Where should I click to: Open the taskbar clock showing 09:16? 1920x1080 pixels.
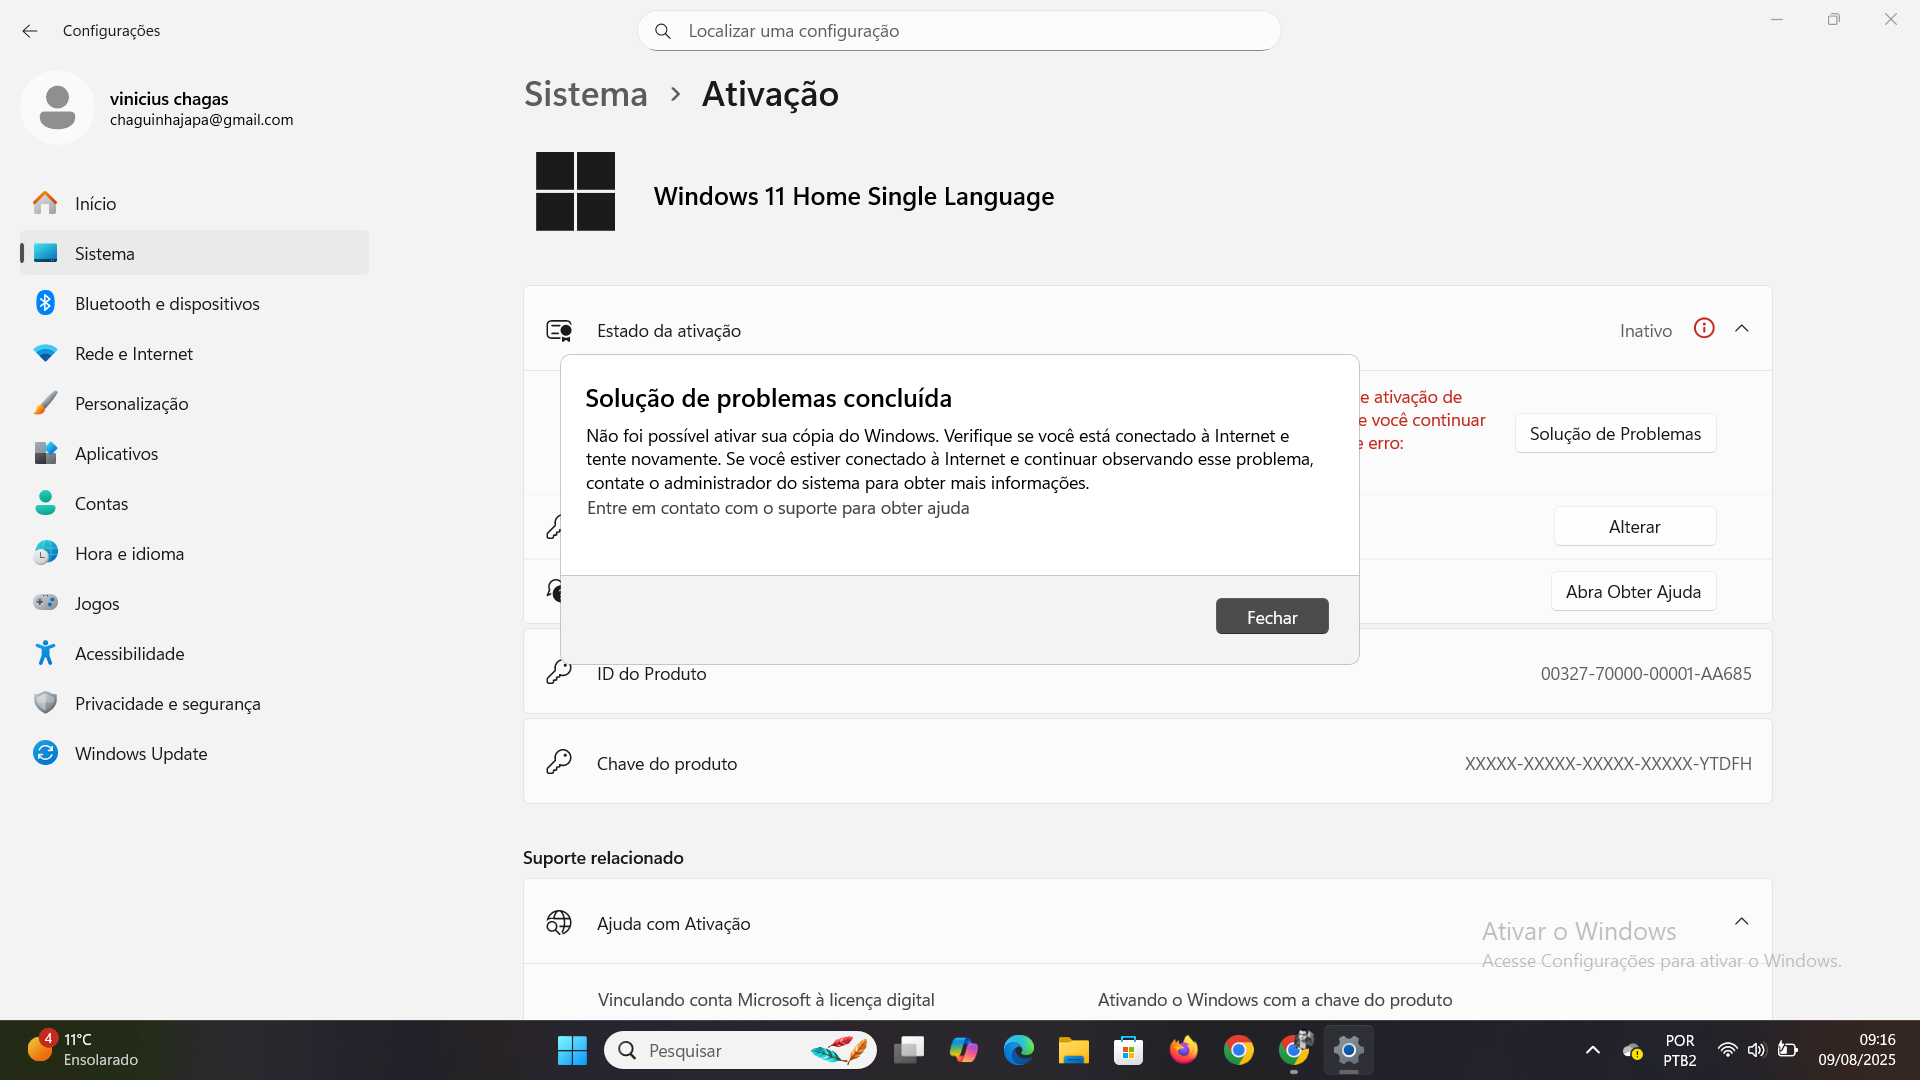coord(1856,1050)
